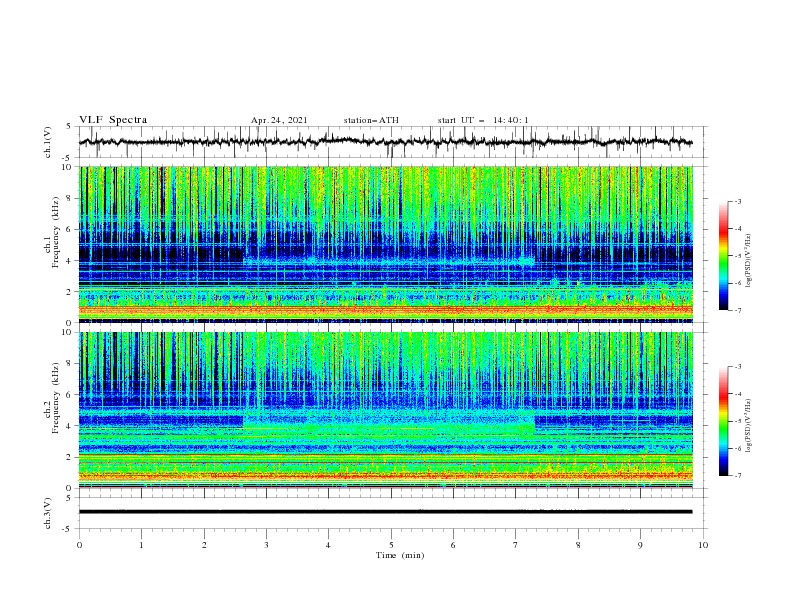Click the "-5" tick on ch.3(V) axis
The width and height of the screenshot is (792, 612).
tap(67, 529)
